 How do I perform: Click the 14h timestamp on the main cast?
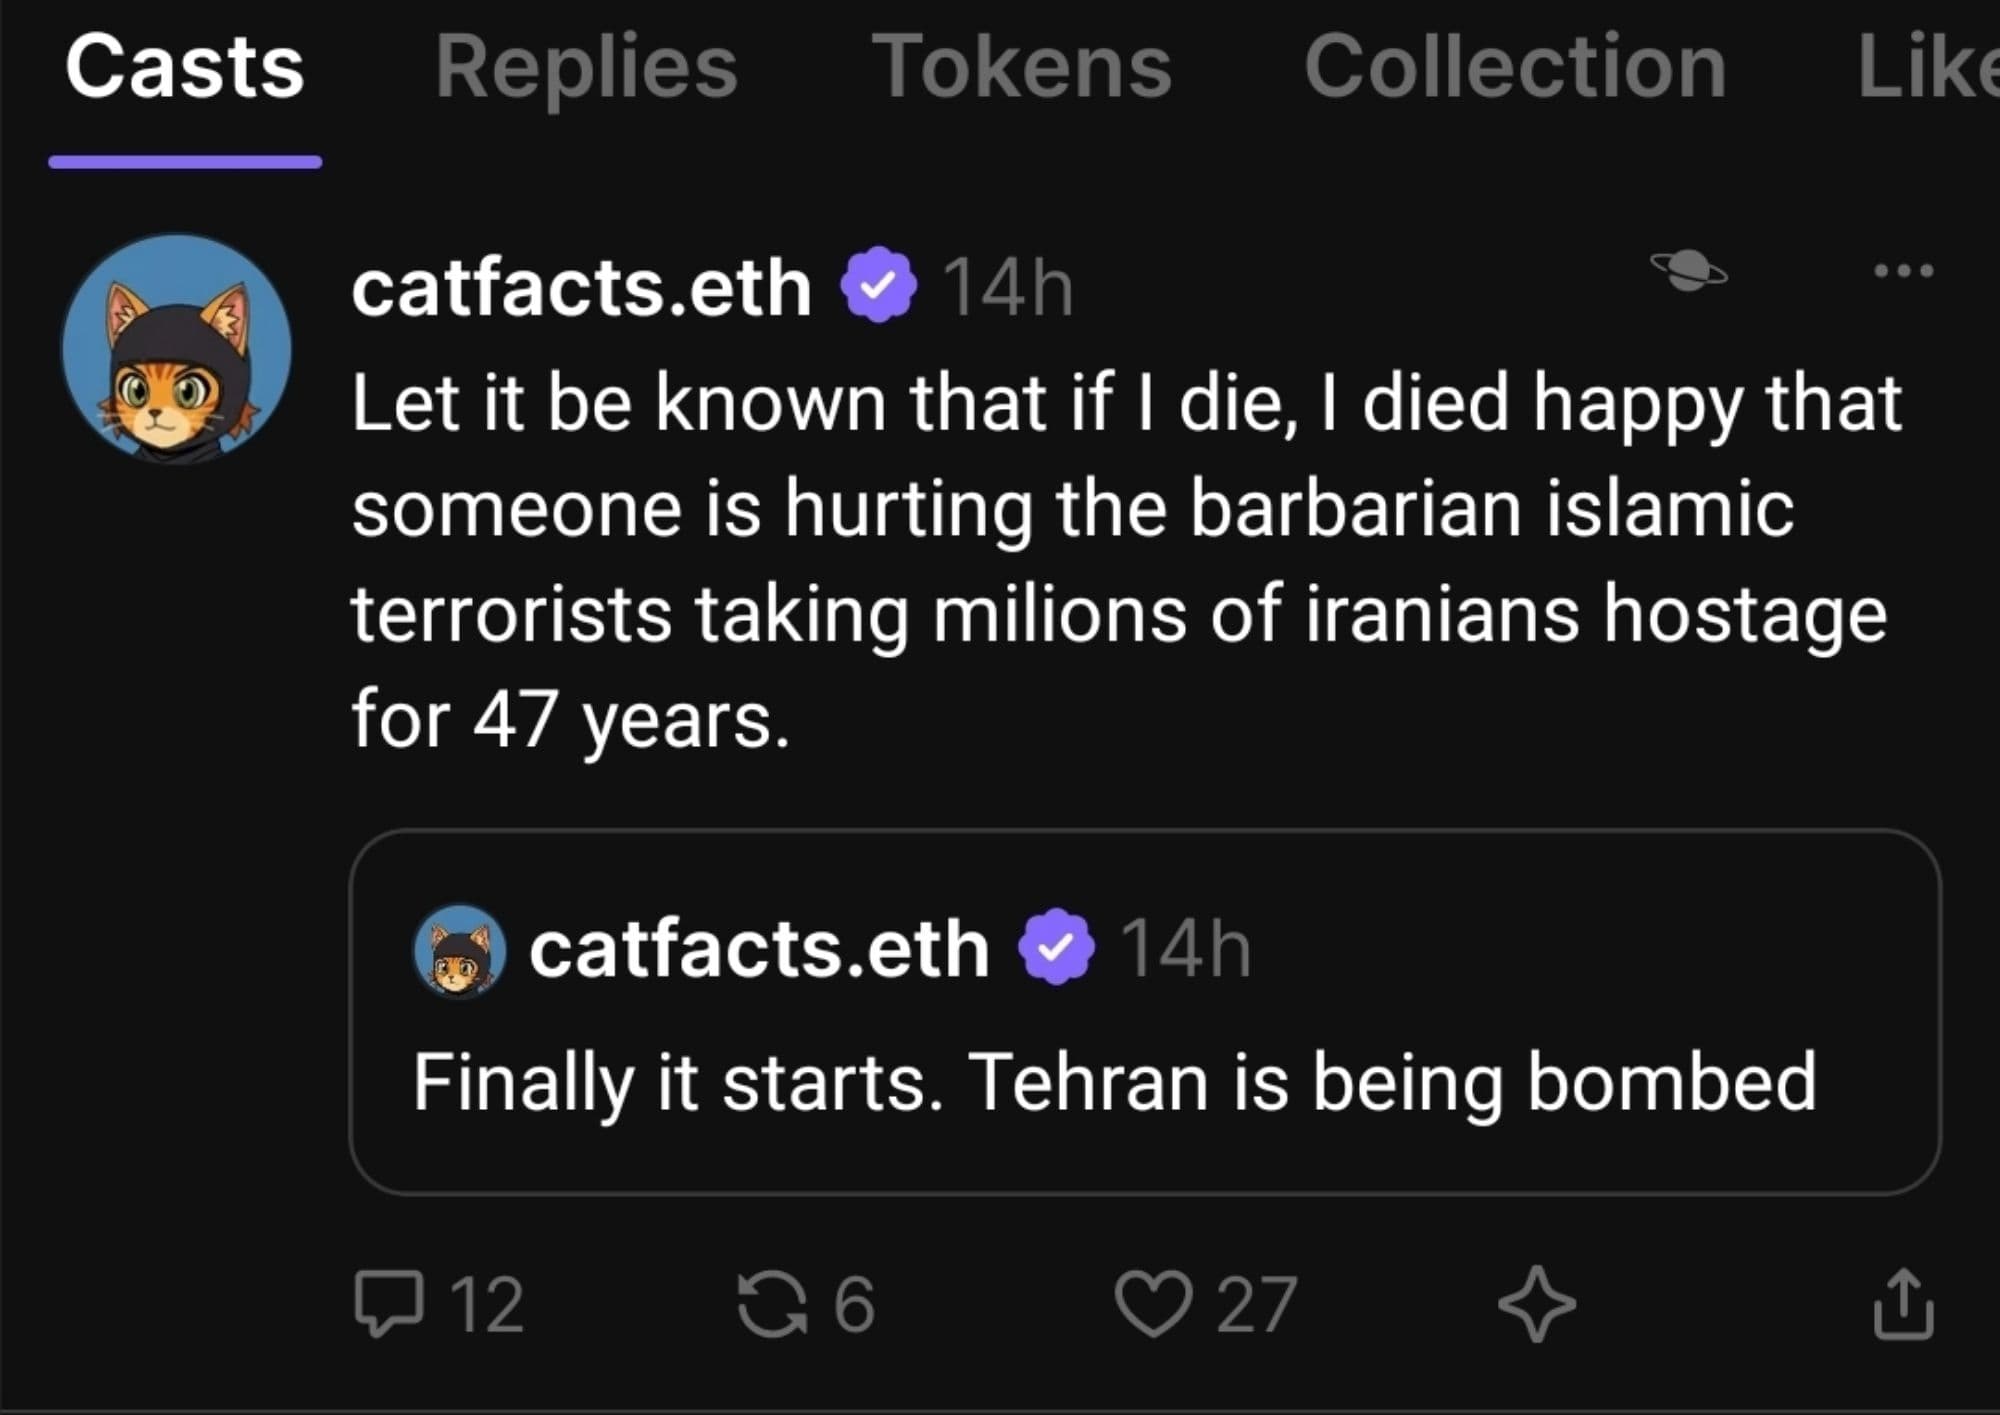click(x=1007, y=288)
